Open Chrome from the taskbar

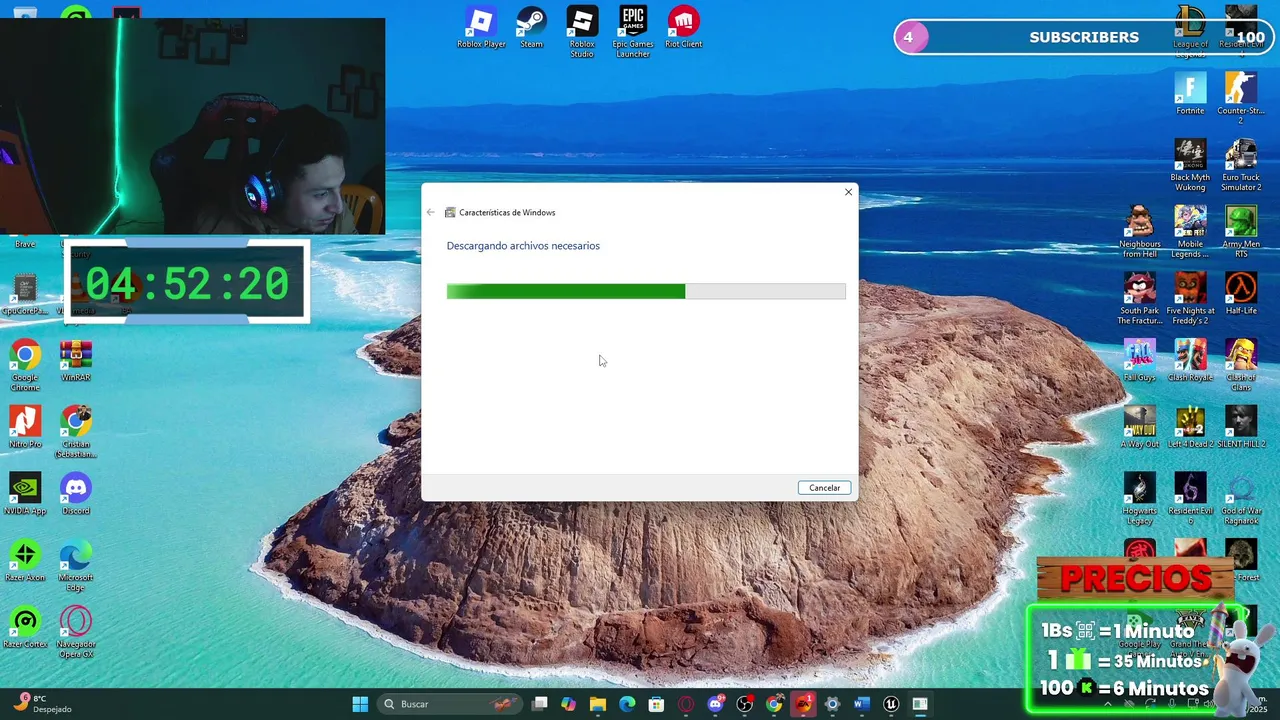[774, 704]
